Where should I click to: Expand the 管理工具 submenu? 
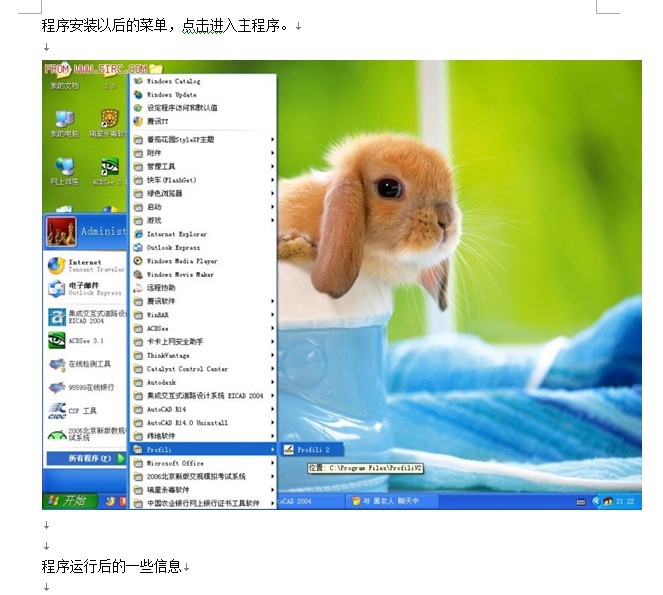(x=203, y=166)
